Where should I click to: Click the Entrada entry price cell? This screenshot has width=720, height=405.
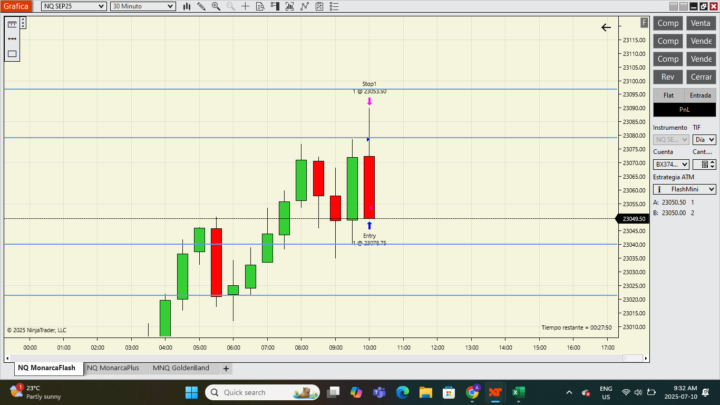pos(700,95)
